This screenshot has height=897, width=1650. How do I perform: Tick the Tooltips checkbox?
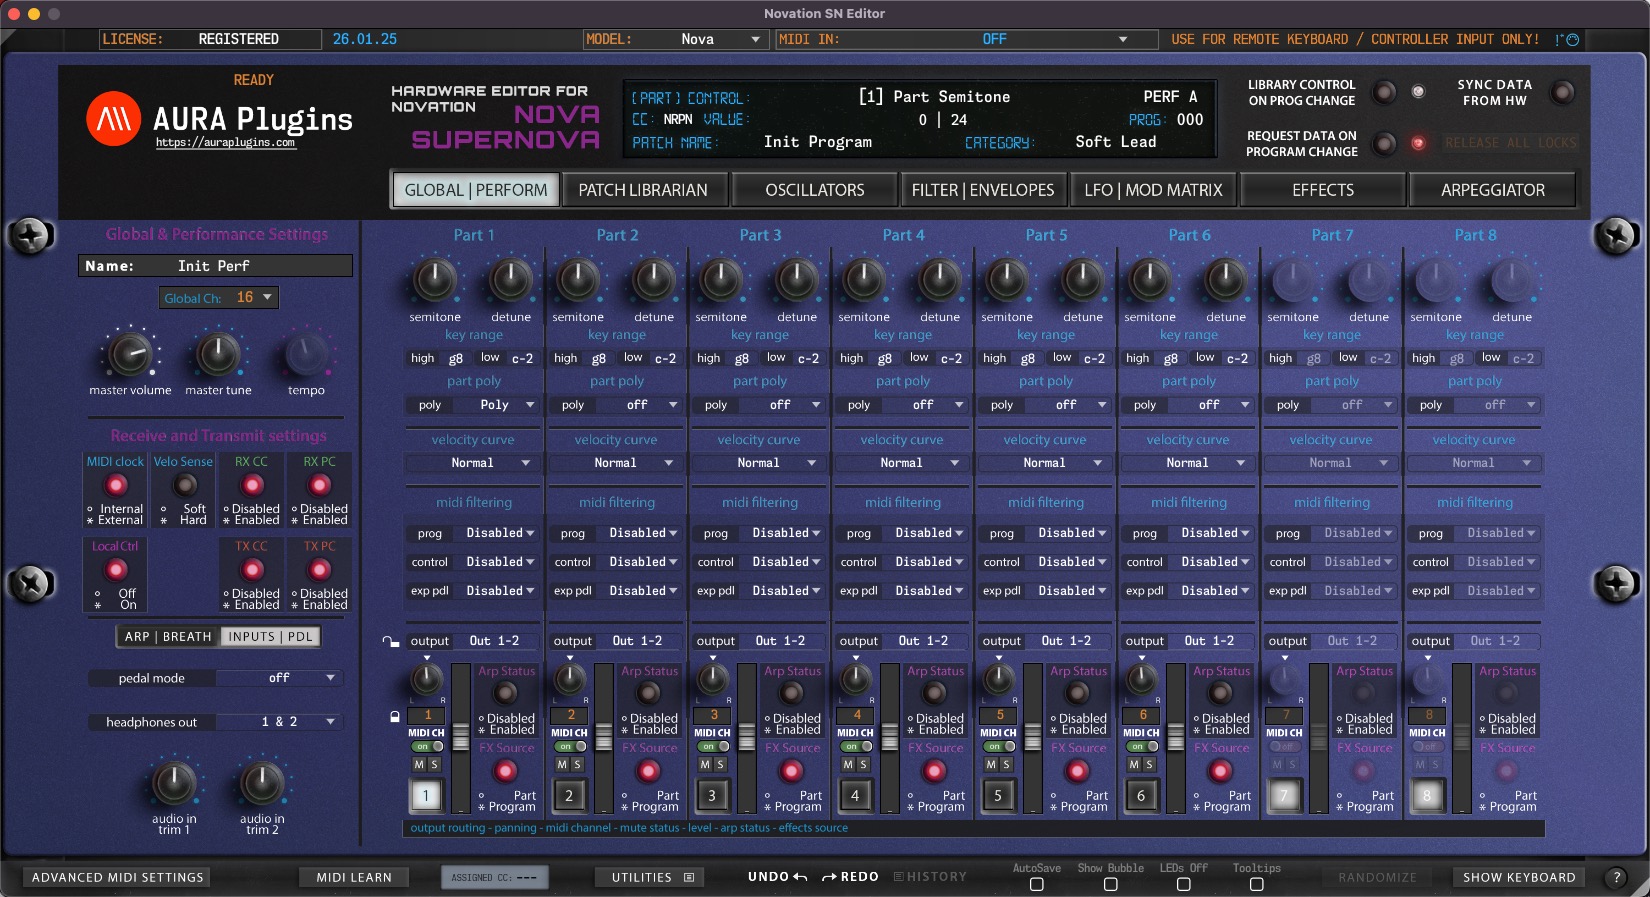coord(1256,884)
